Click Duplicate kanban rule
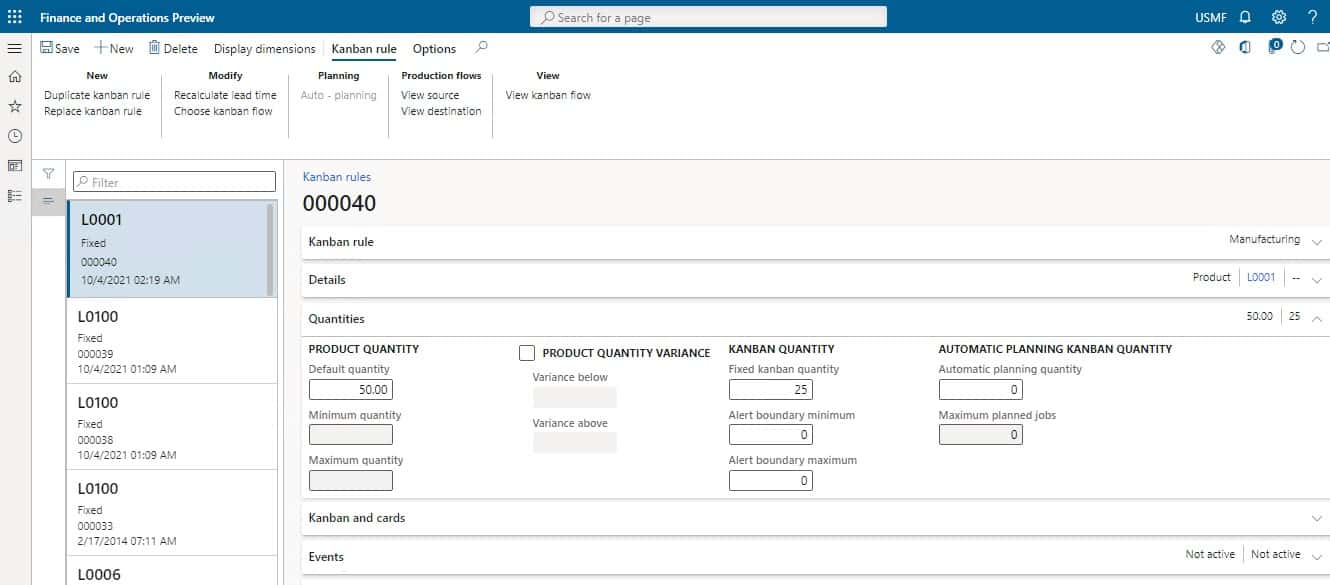The height and width of the screenshot is (585, 1330). click(97, 95)
